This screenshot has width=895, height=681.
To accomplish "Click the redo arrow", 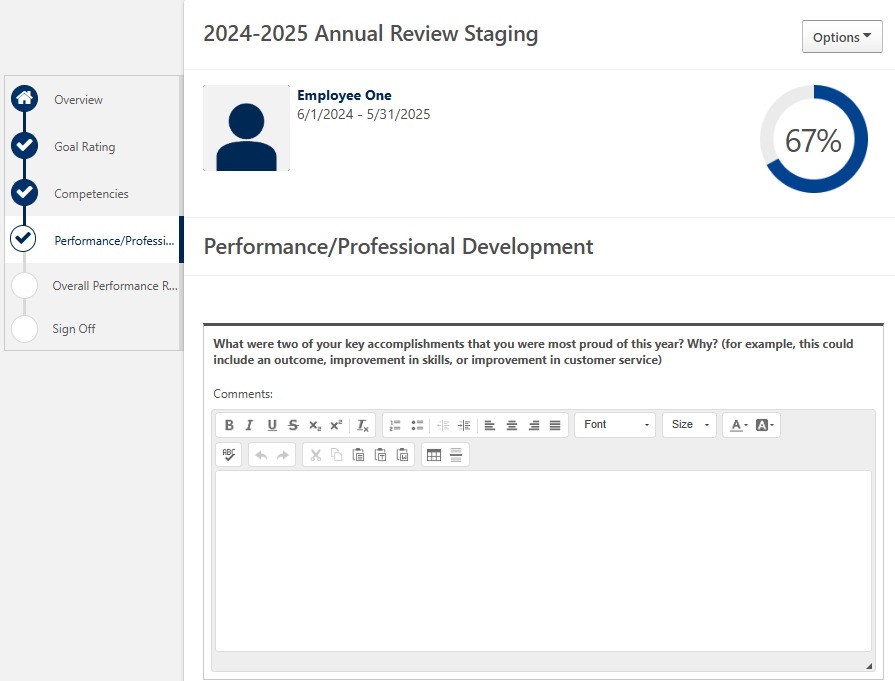I will click(x=283, y=455).
